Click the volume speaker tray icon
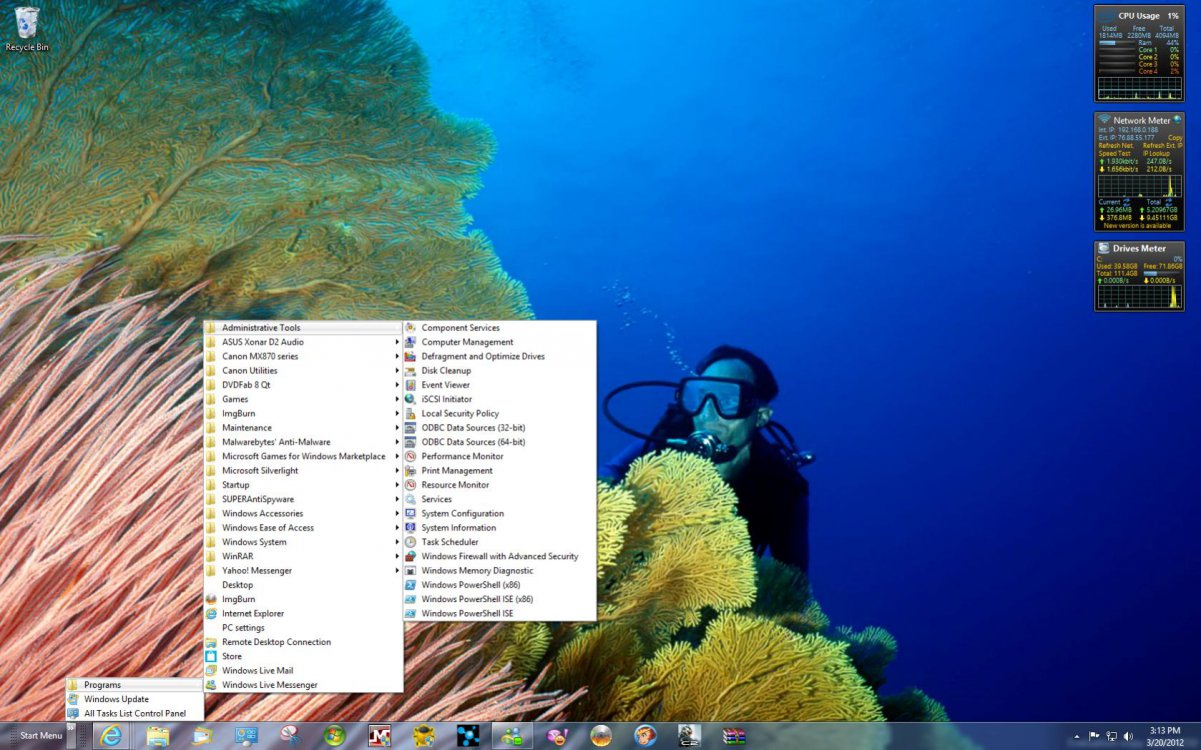1201x750 pixels. [1128, 736]
